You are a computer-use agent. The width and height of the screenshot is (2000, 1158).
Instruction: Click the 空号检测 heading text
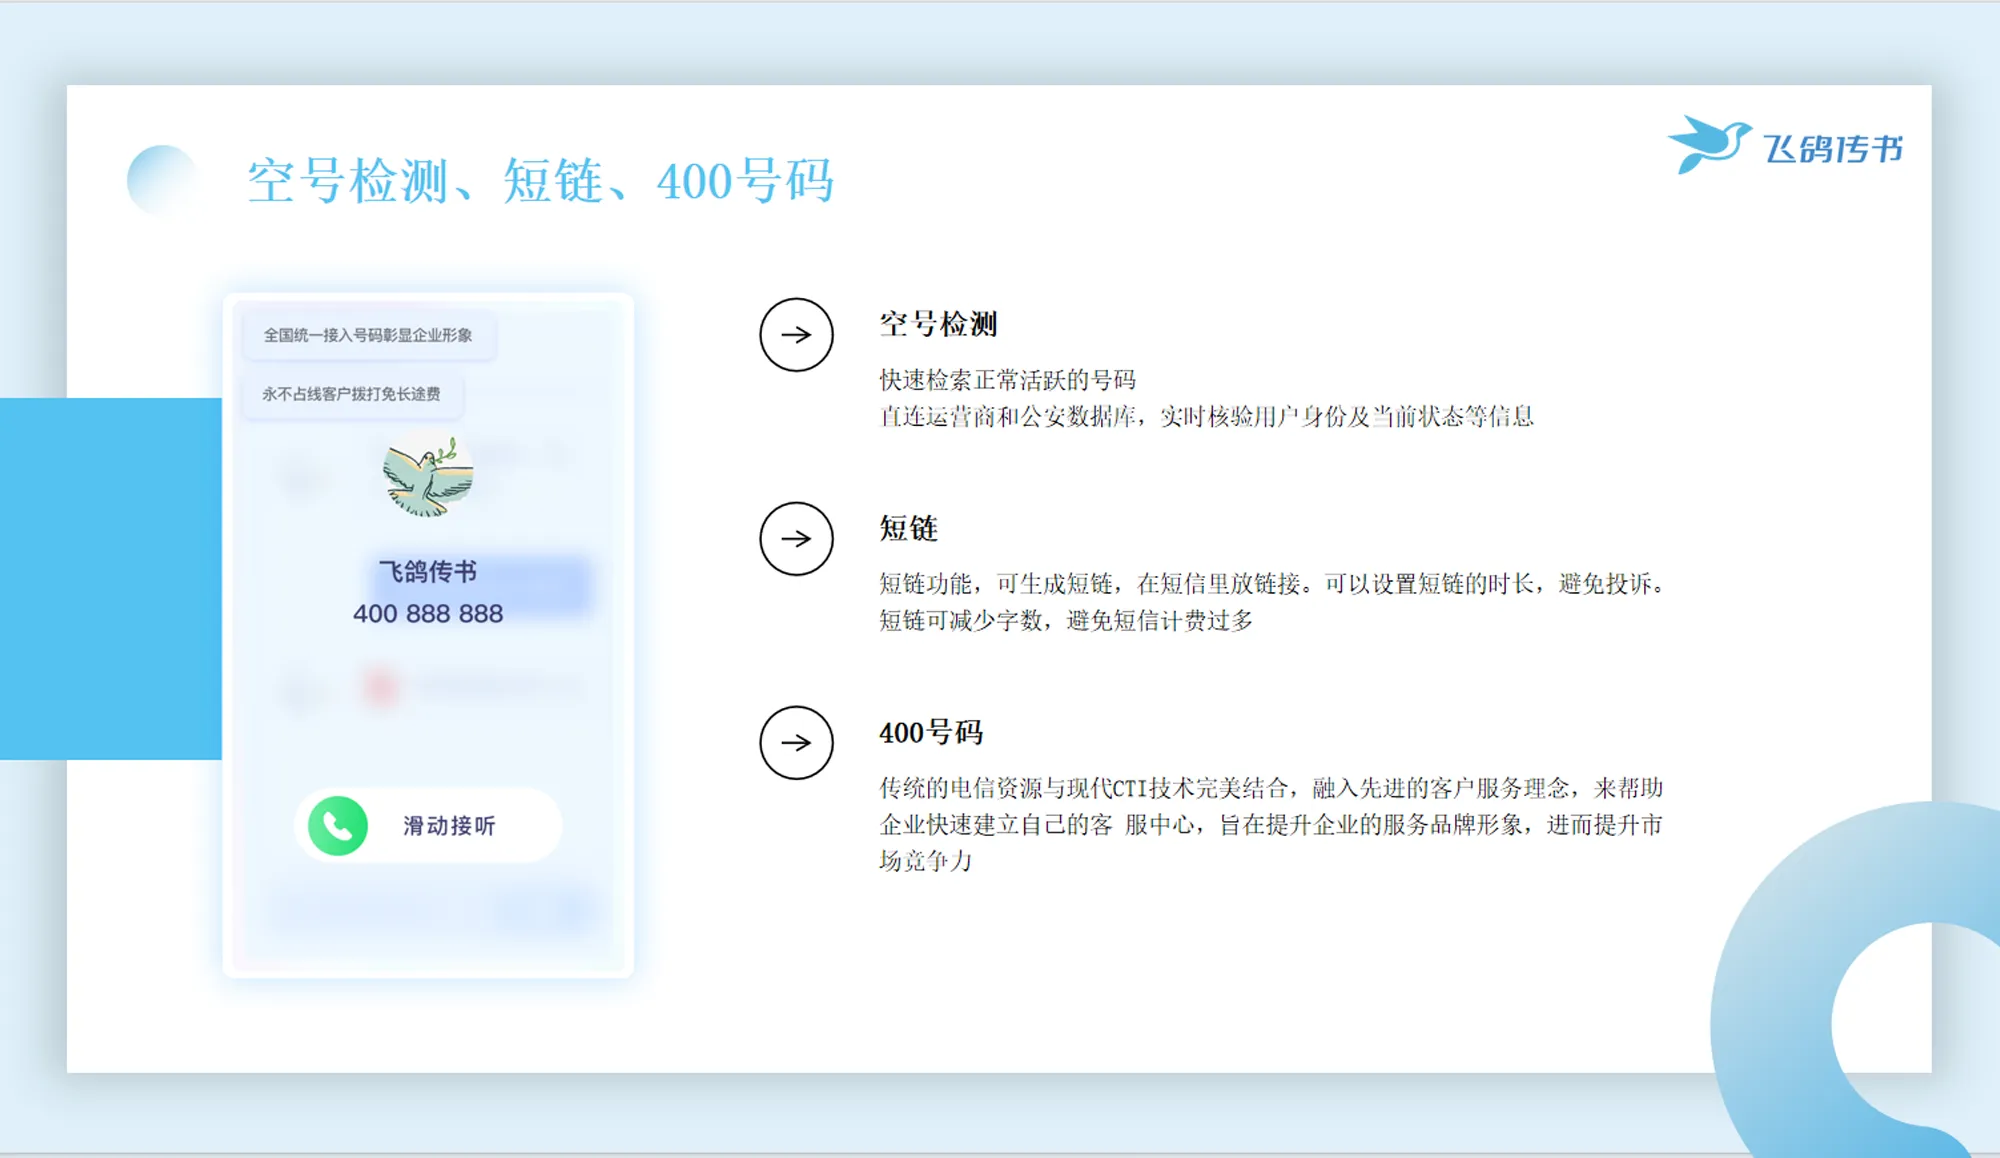[938, 324]
